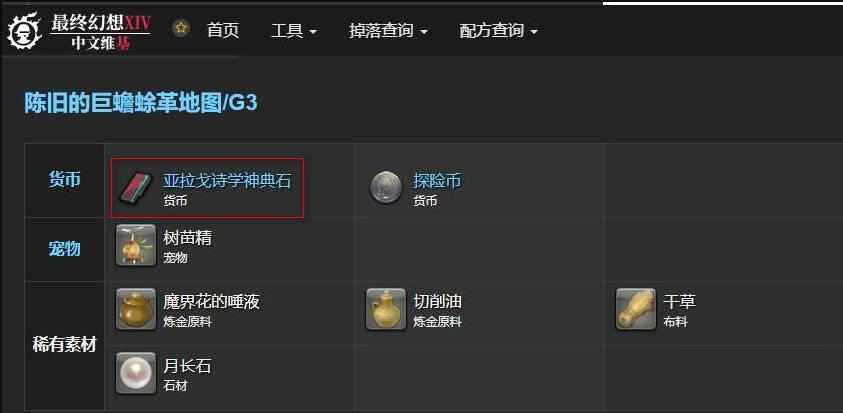Click the 魔界花的唾液 pot icon
The width and height of the screenshot is (843, 413).
[x=136, y=309]
